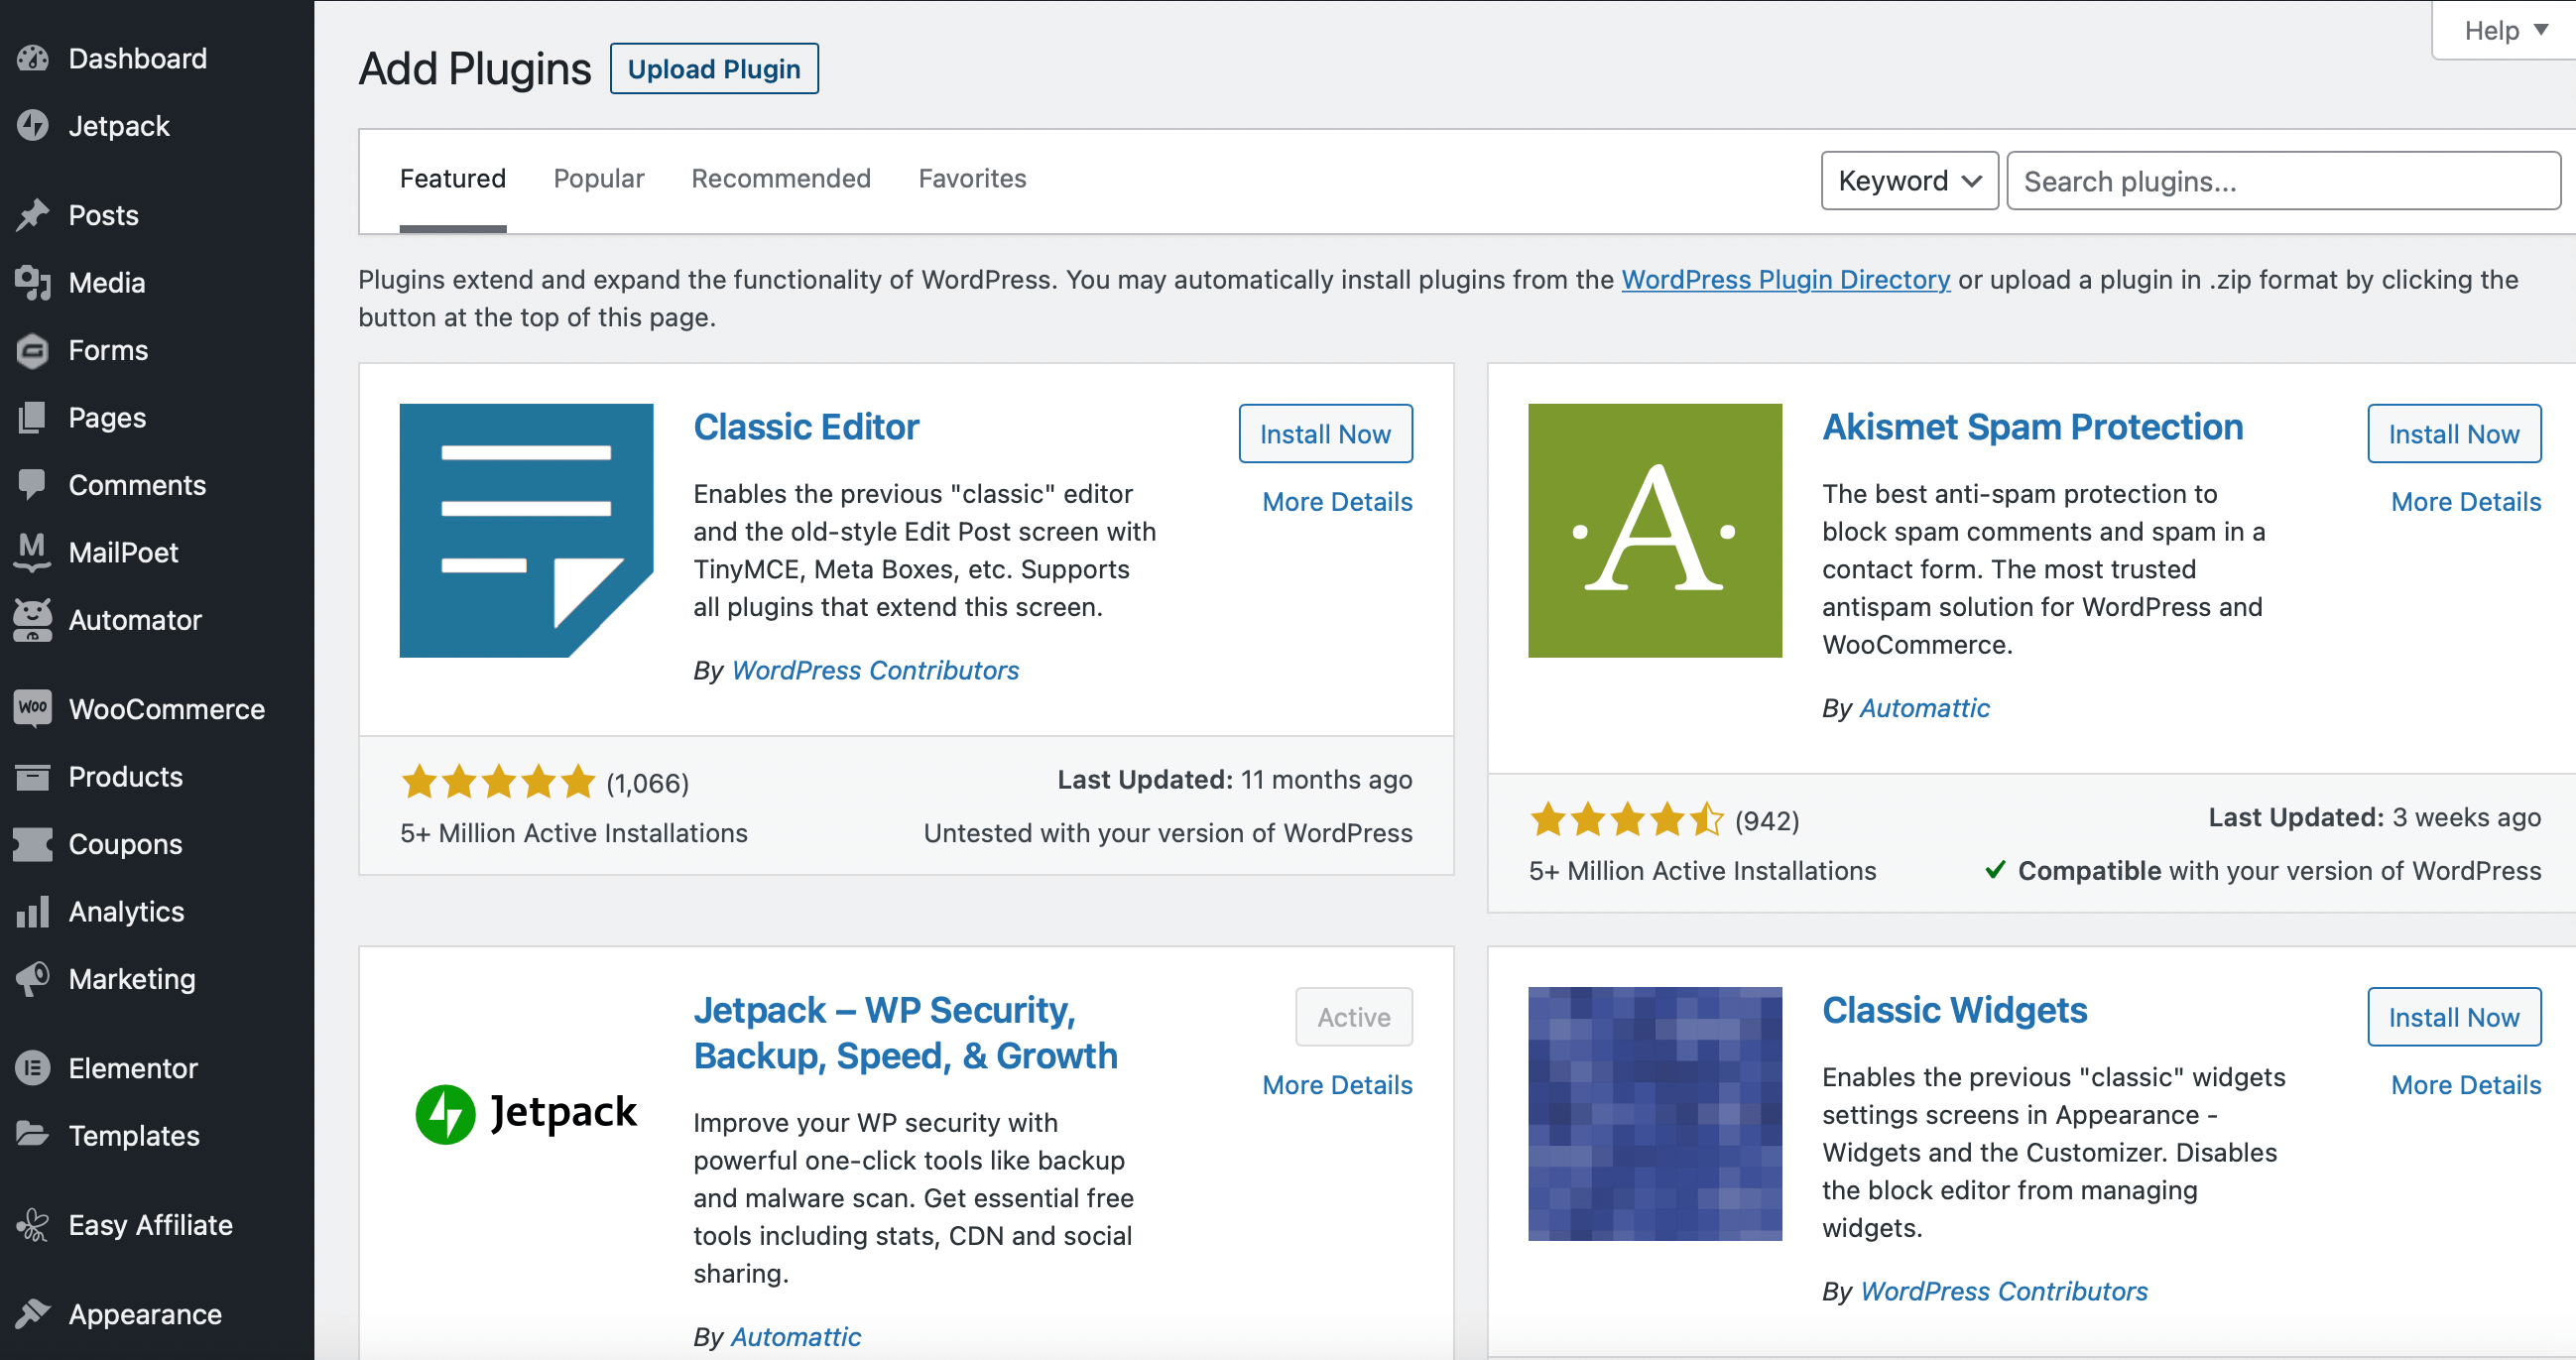This screenshot has width=2576, height=1360.
Task: Install the Classic Editor plugin
Action: coord(1324,434)
